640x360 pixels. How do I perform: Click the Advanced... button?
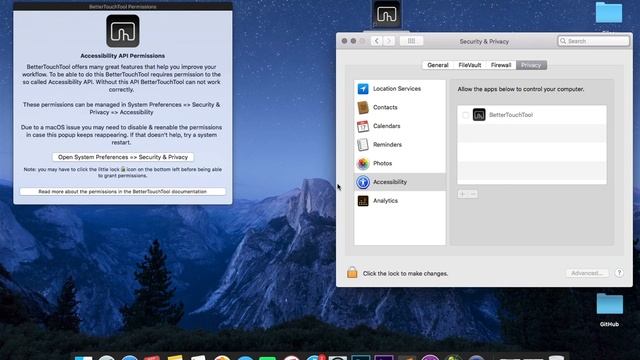pyautogui.click(x=587, y=273)
